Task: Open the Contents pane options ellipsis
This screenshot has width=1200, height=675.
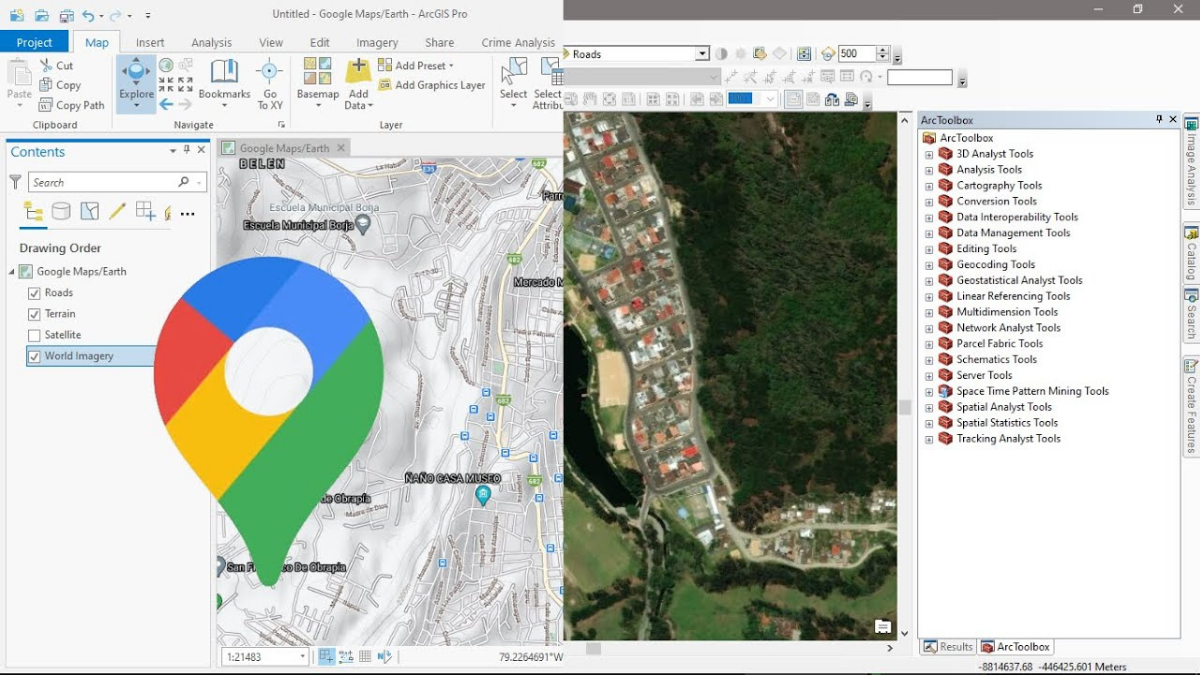Action: coord(187,213)
